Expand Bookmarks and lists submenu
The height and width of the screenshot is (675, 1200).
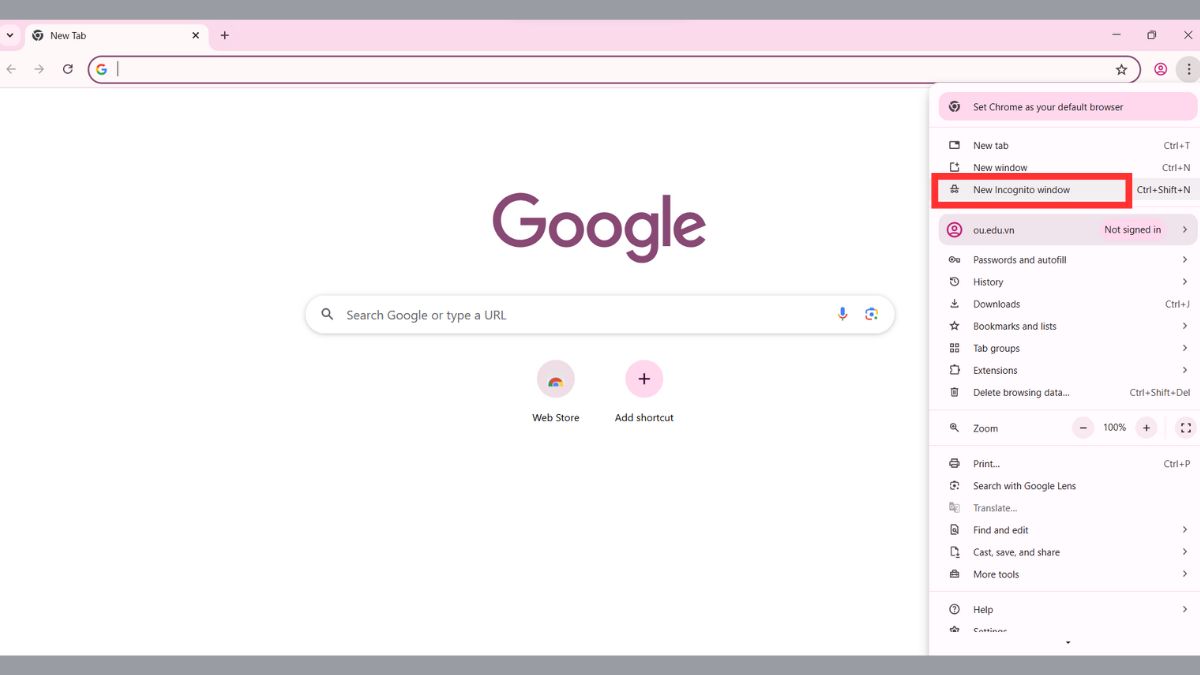coord(1067,326)
